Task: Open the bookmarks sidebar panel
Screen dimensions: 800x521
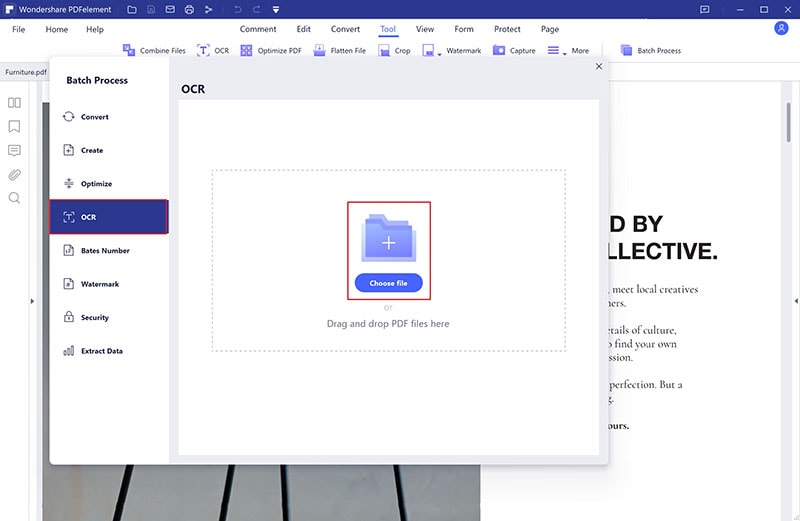Action: (14, 126)
